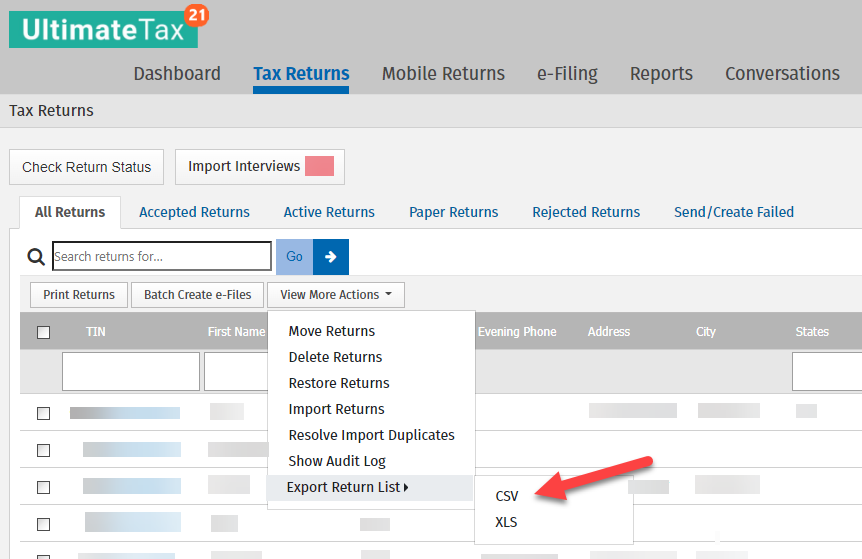Check the second return row checkbox

tap(43, 451)
